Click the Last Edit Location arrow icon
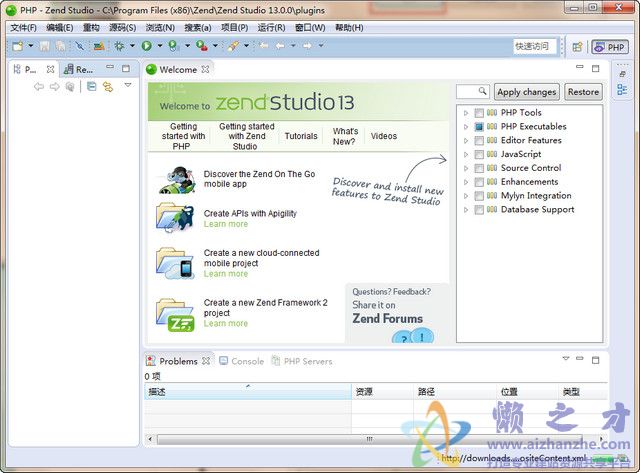This screenshot has width=640, height=473. click(x=264, y=46)
